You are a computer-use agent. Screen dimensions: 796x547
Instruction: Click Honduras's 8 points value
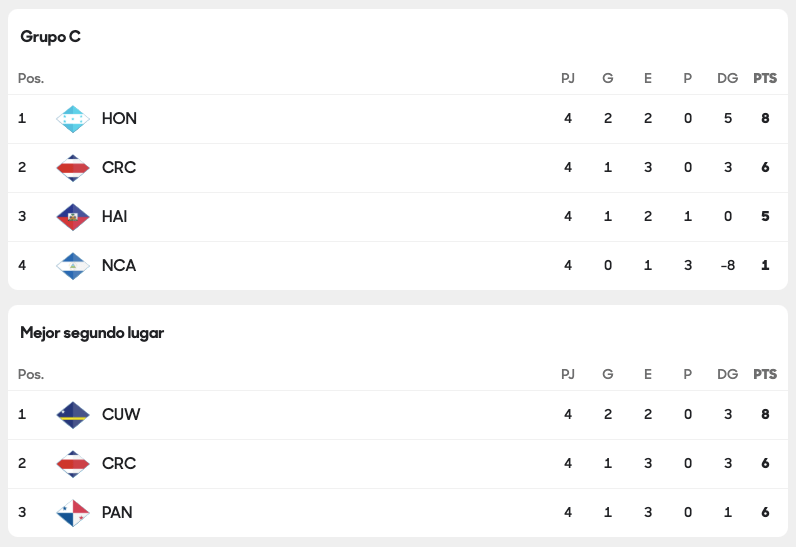765,118
